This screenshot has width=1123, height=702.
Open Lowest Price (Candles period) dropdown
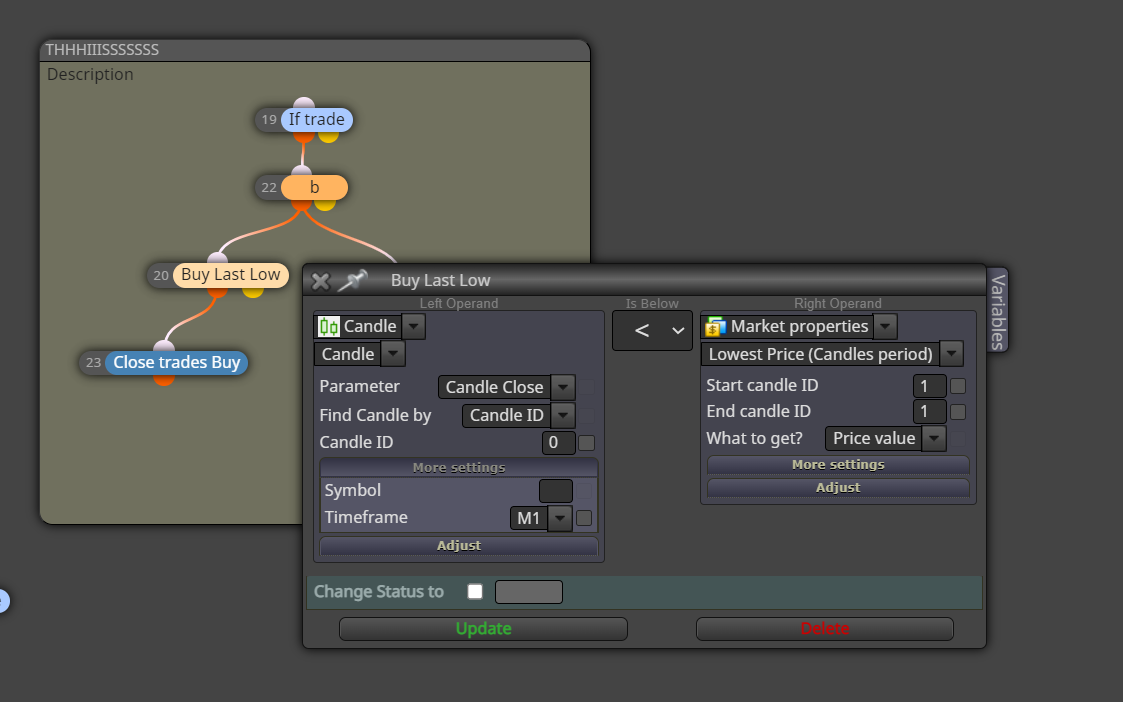click(x=951, y=354)
